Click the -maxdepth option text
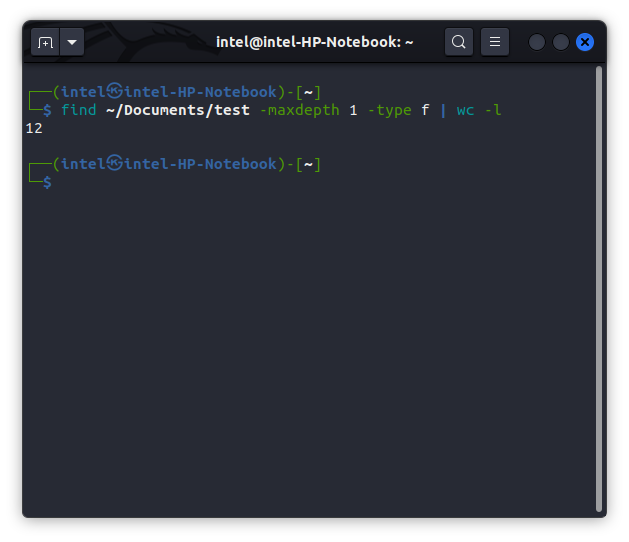The width and height of the screenshot is (629, 542). point(299,110)
